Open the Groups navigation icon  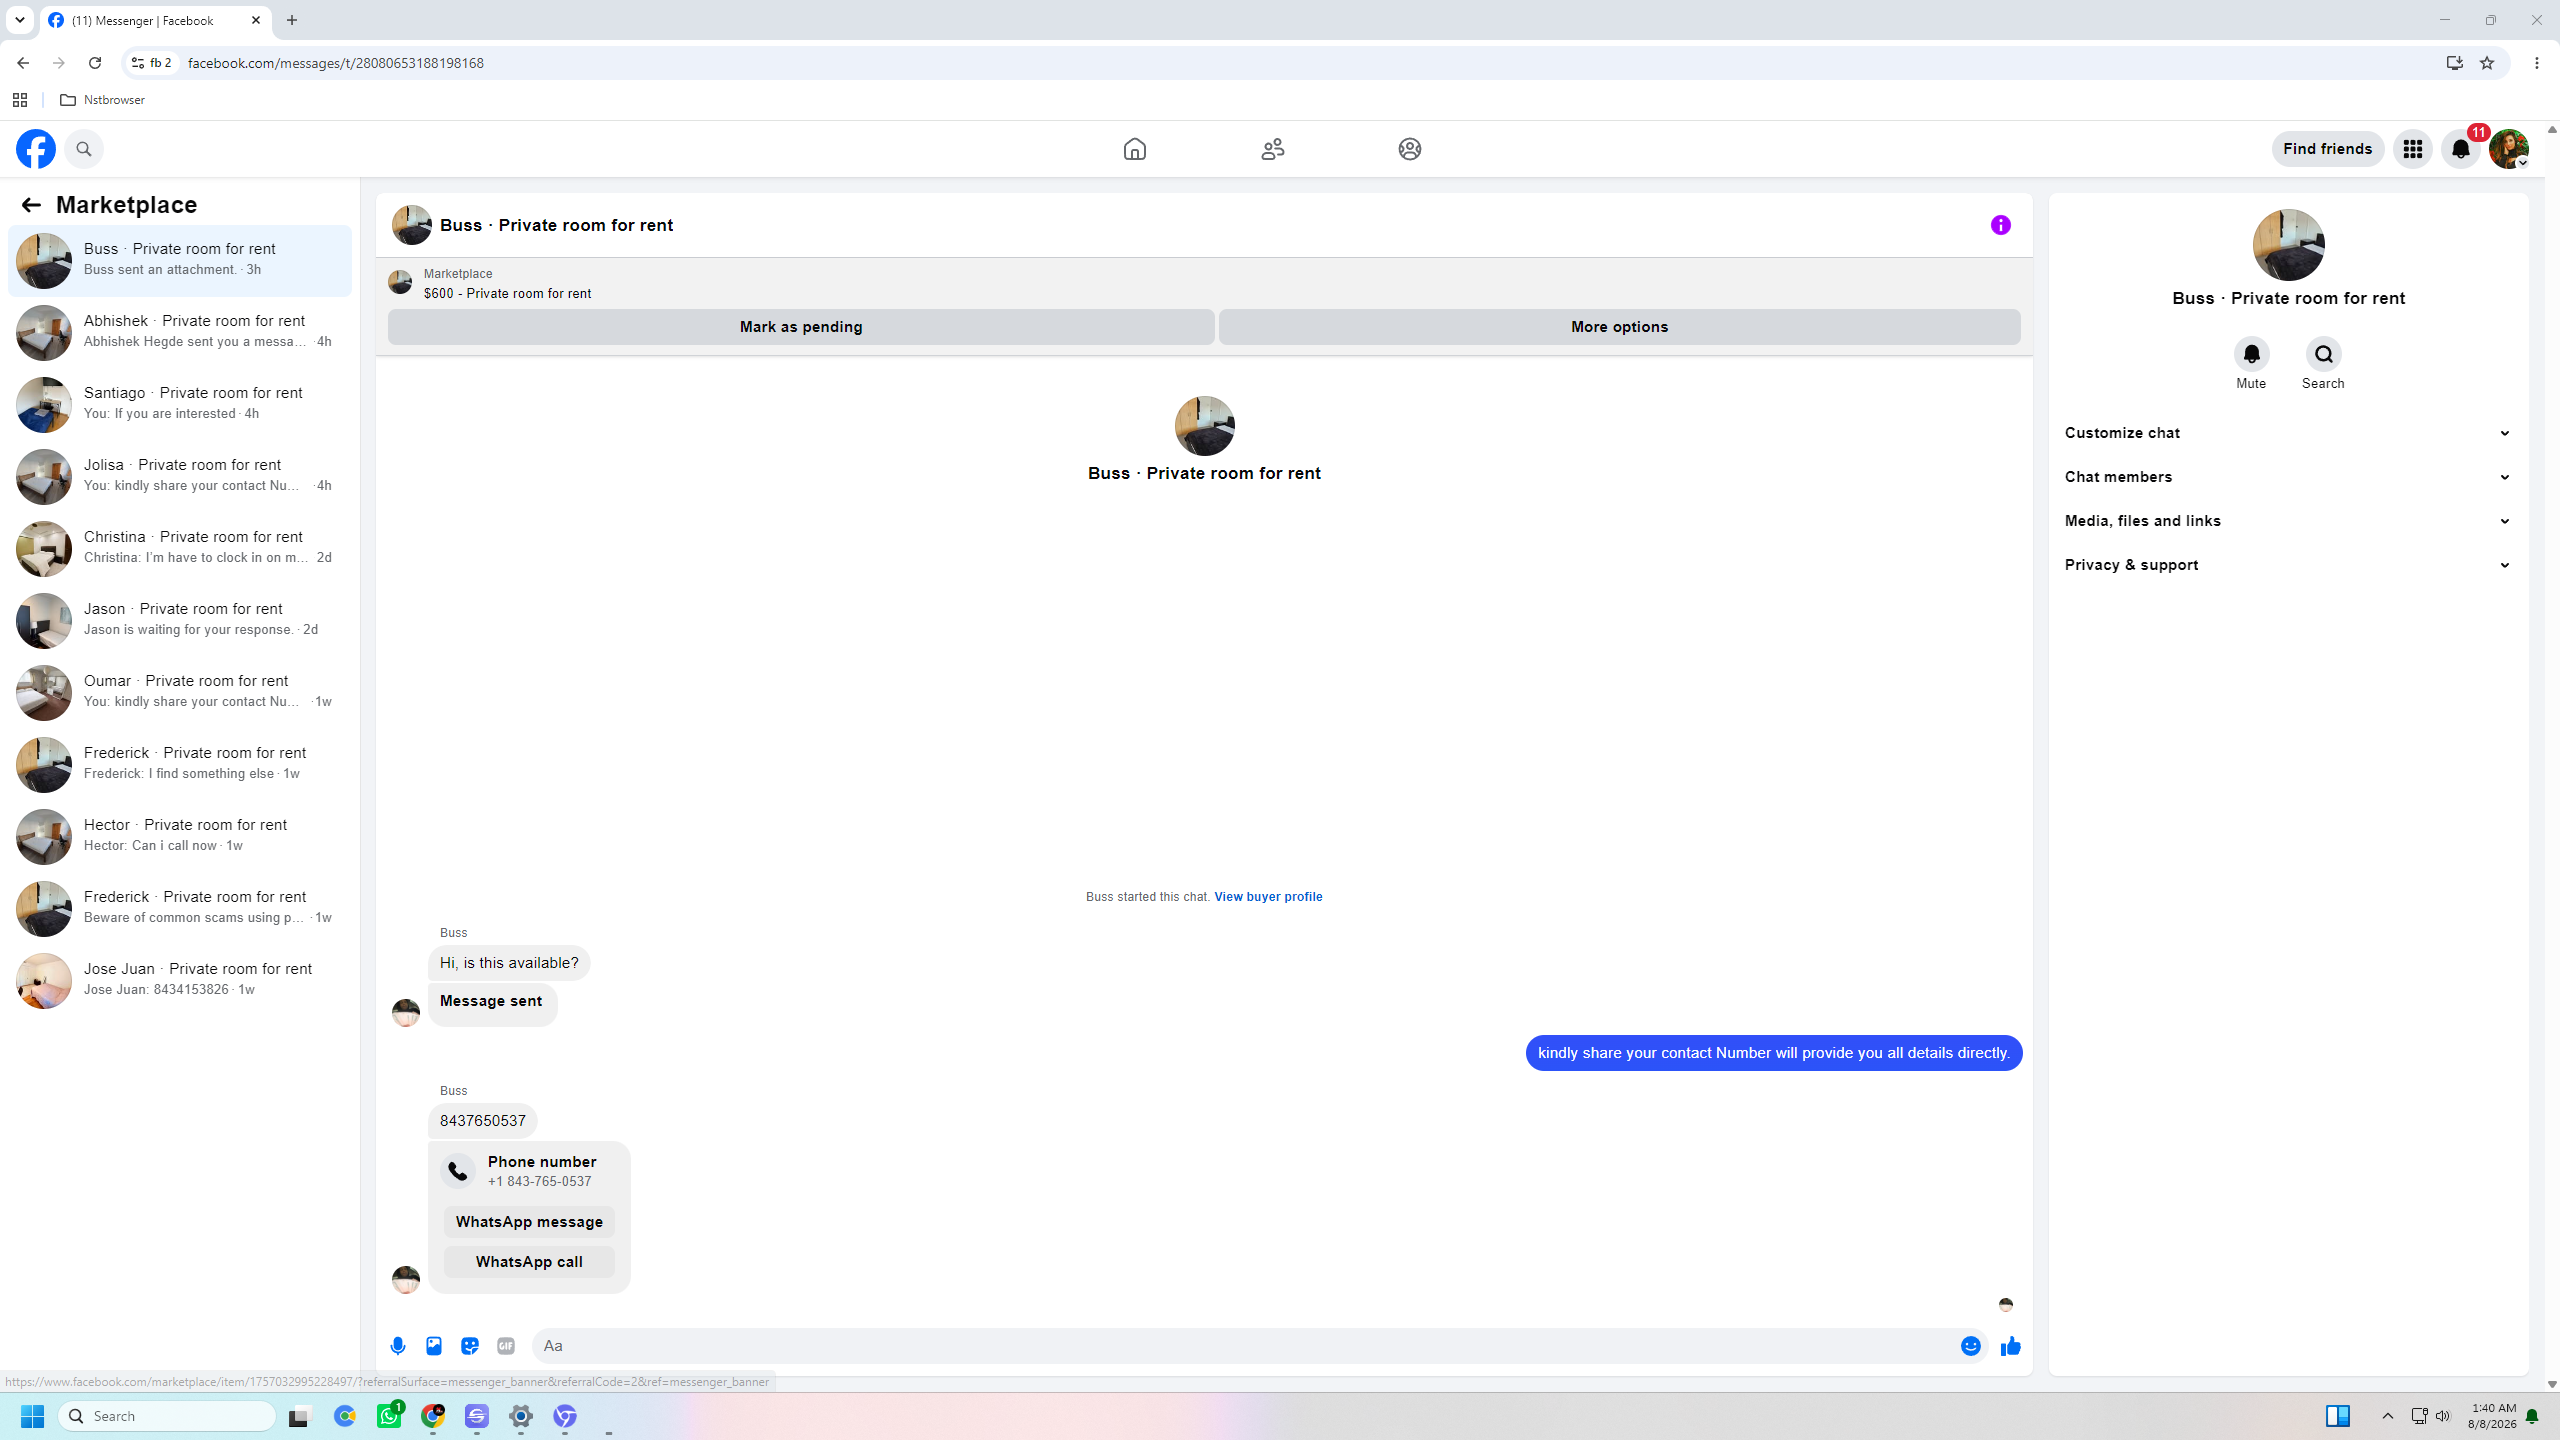point(1409,149)
